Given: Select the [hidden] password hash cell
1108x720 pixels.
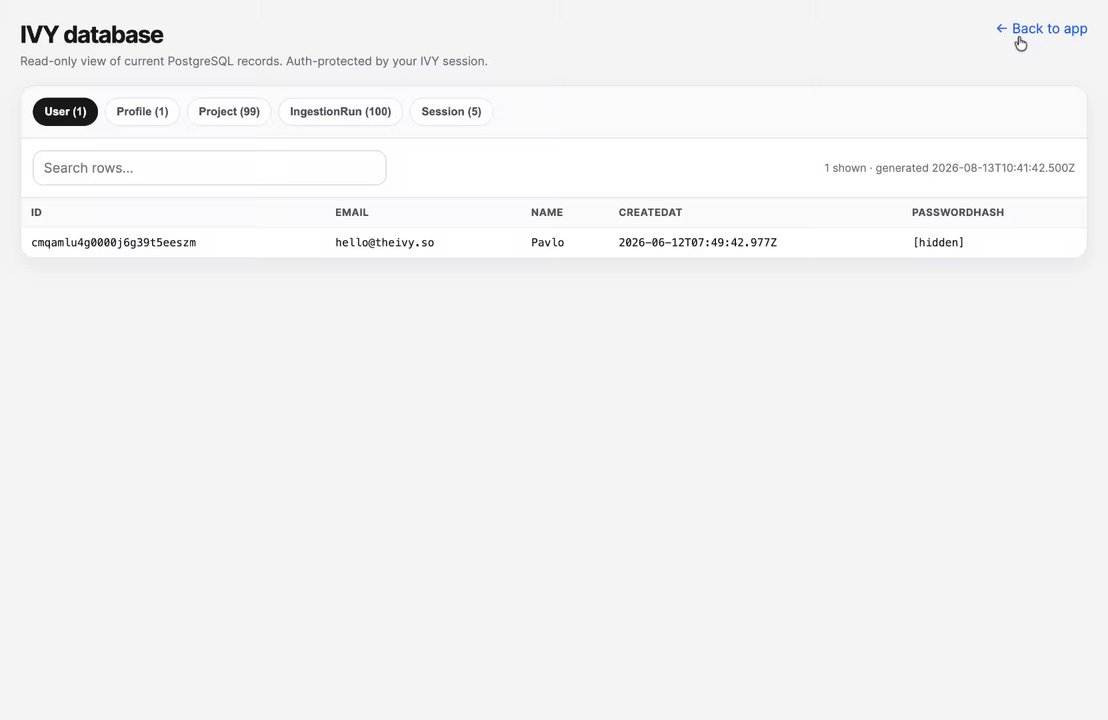Looking at the screenshot, I should [x=938, y=242].
